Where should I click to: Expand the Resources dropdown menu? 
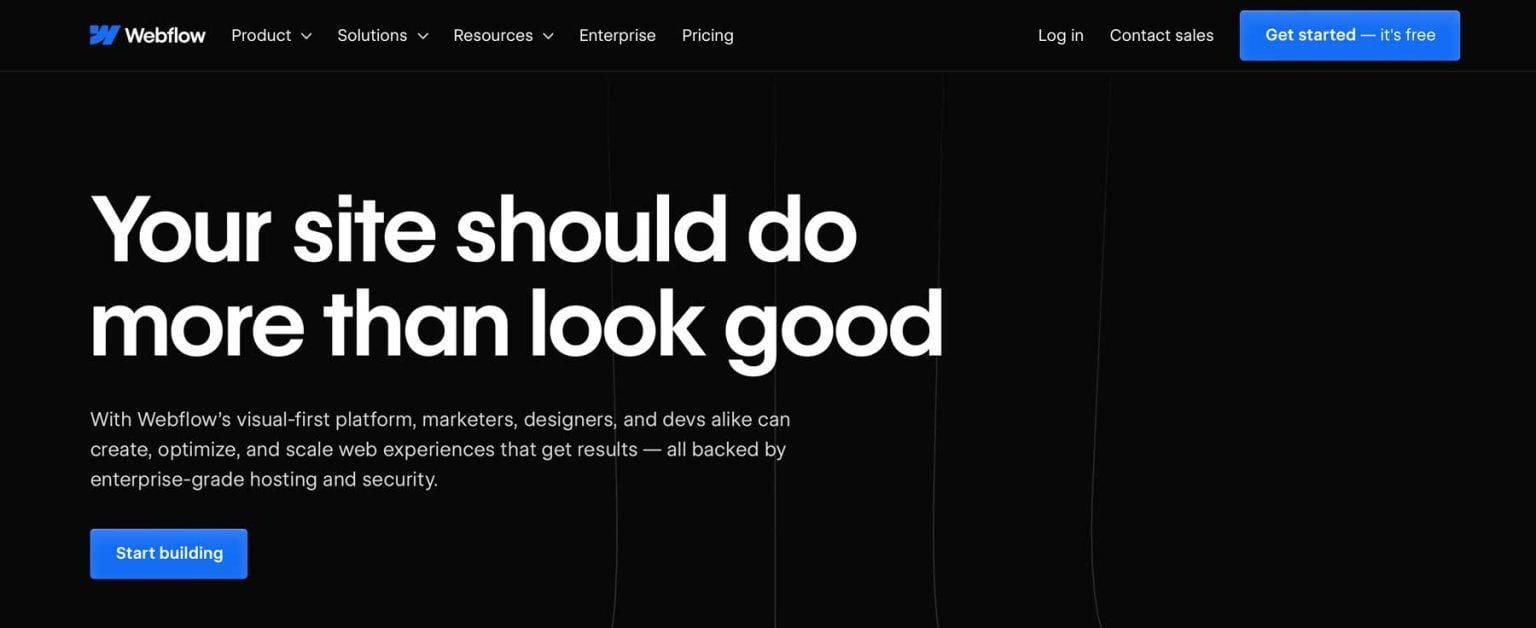pos(493,35)
